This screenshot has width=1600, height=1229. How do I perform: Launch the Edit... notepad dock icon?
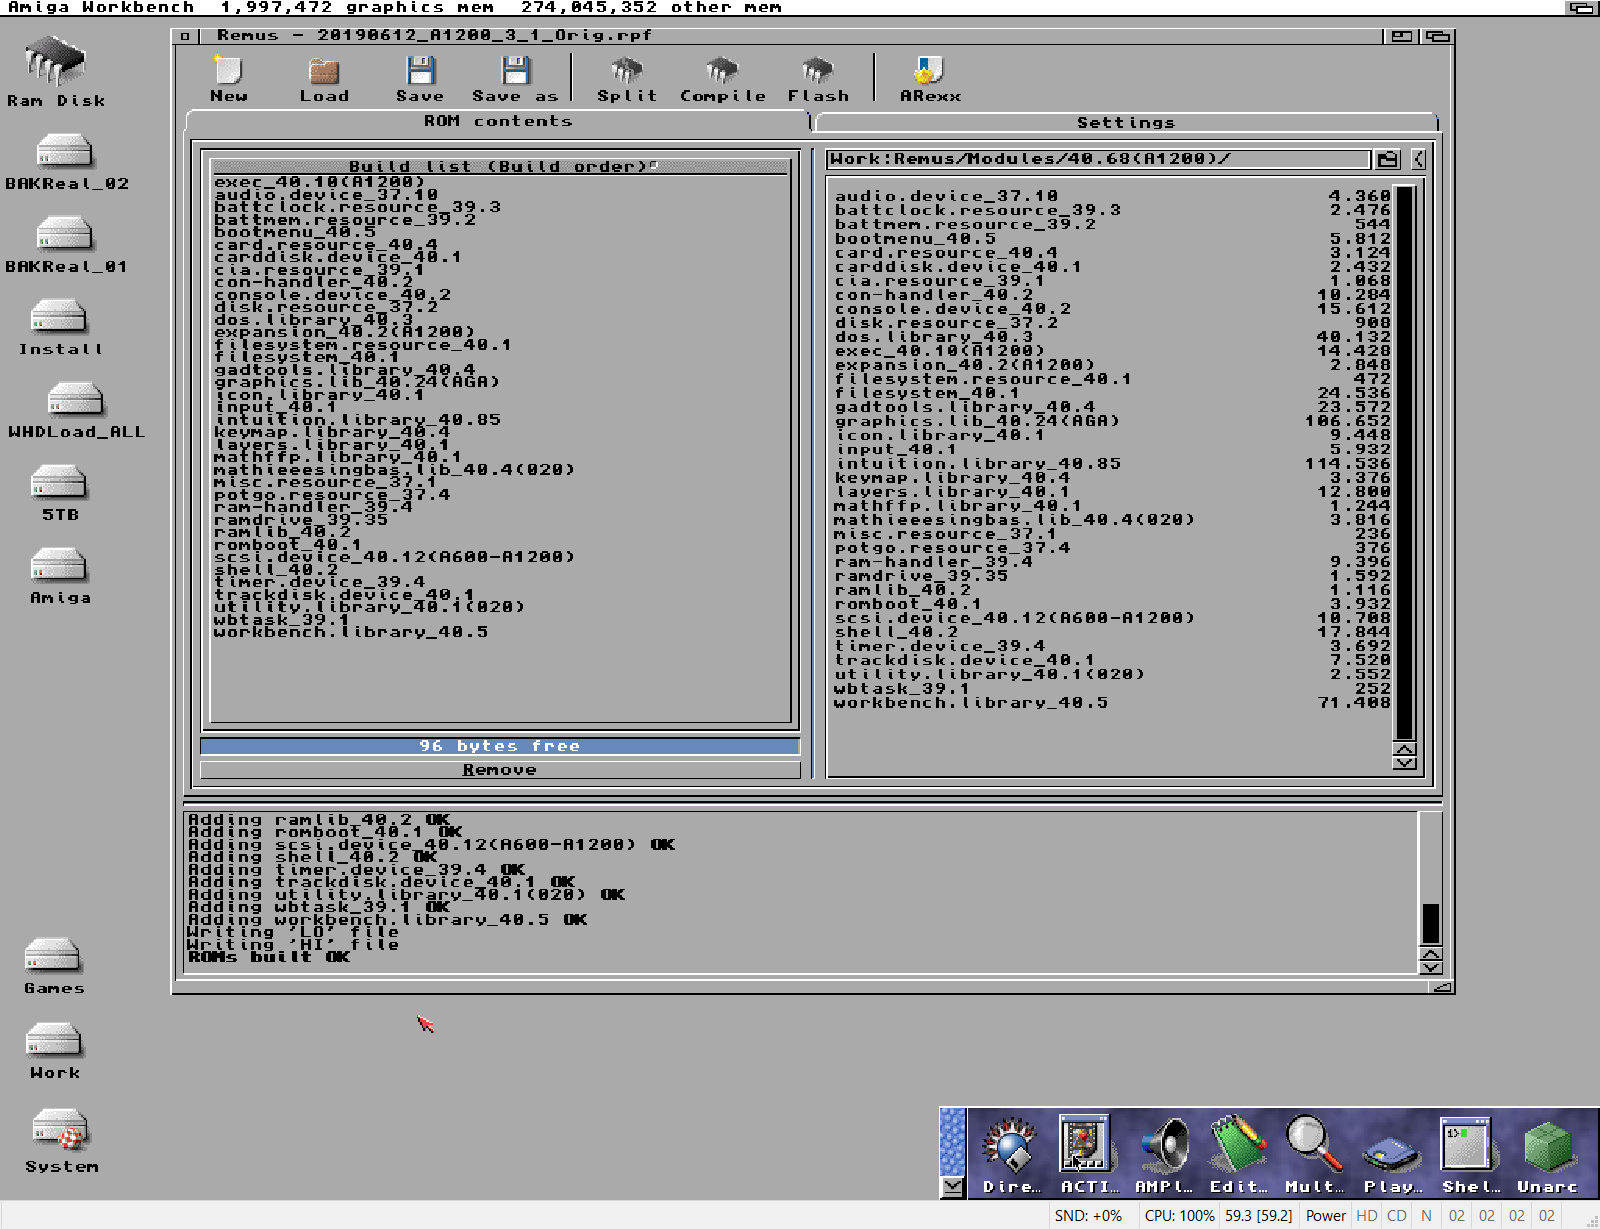click(1238, 1155)
